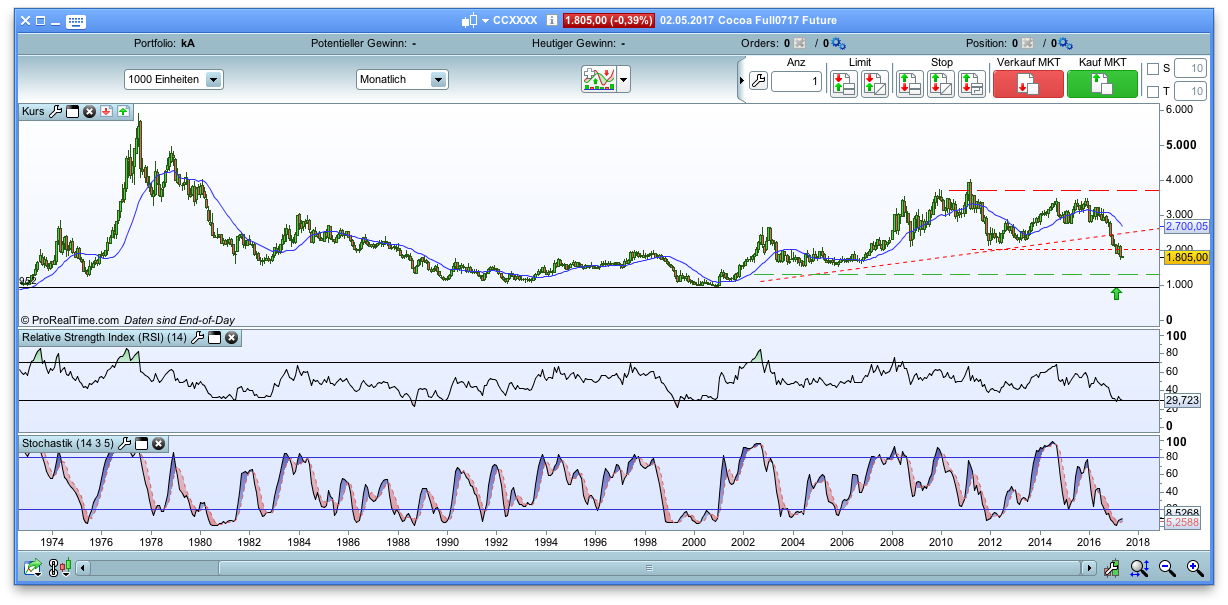Select the Stop order icon with note symbol

pos(970,83)
